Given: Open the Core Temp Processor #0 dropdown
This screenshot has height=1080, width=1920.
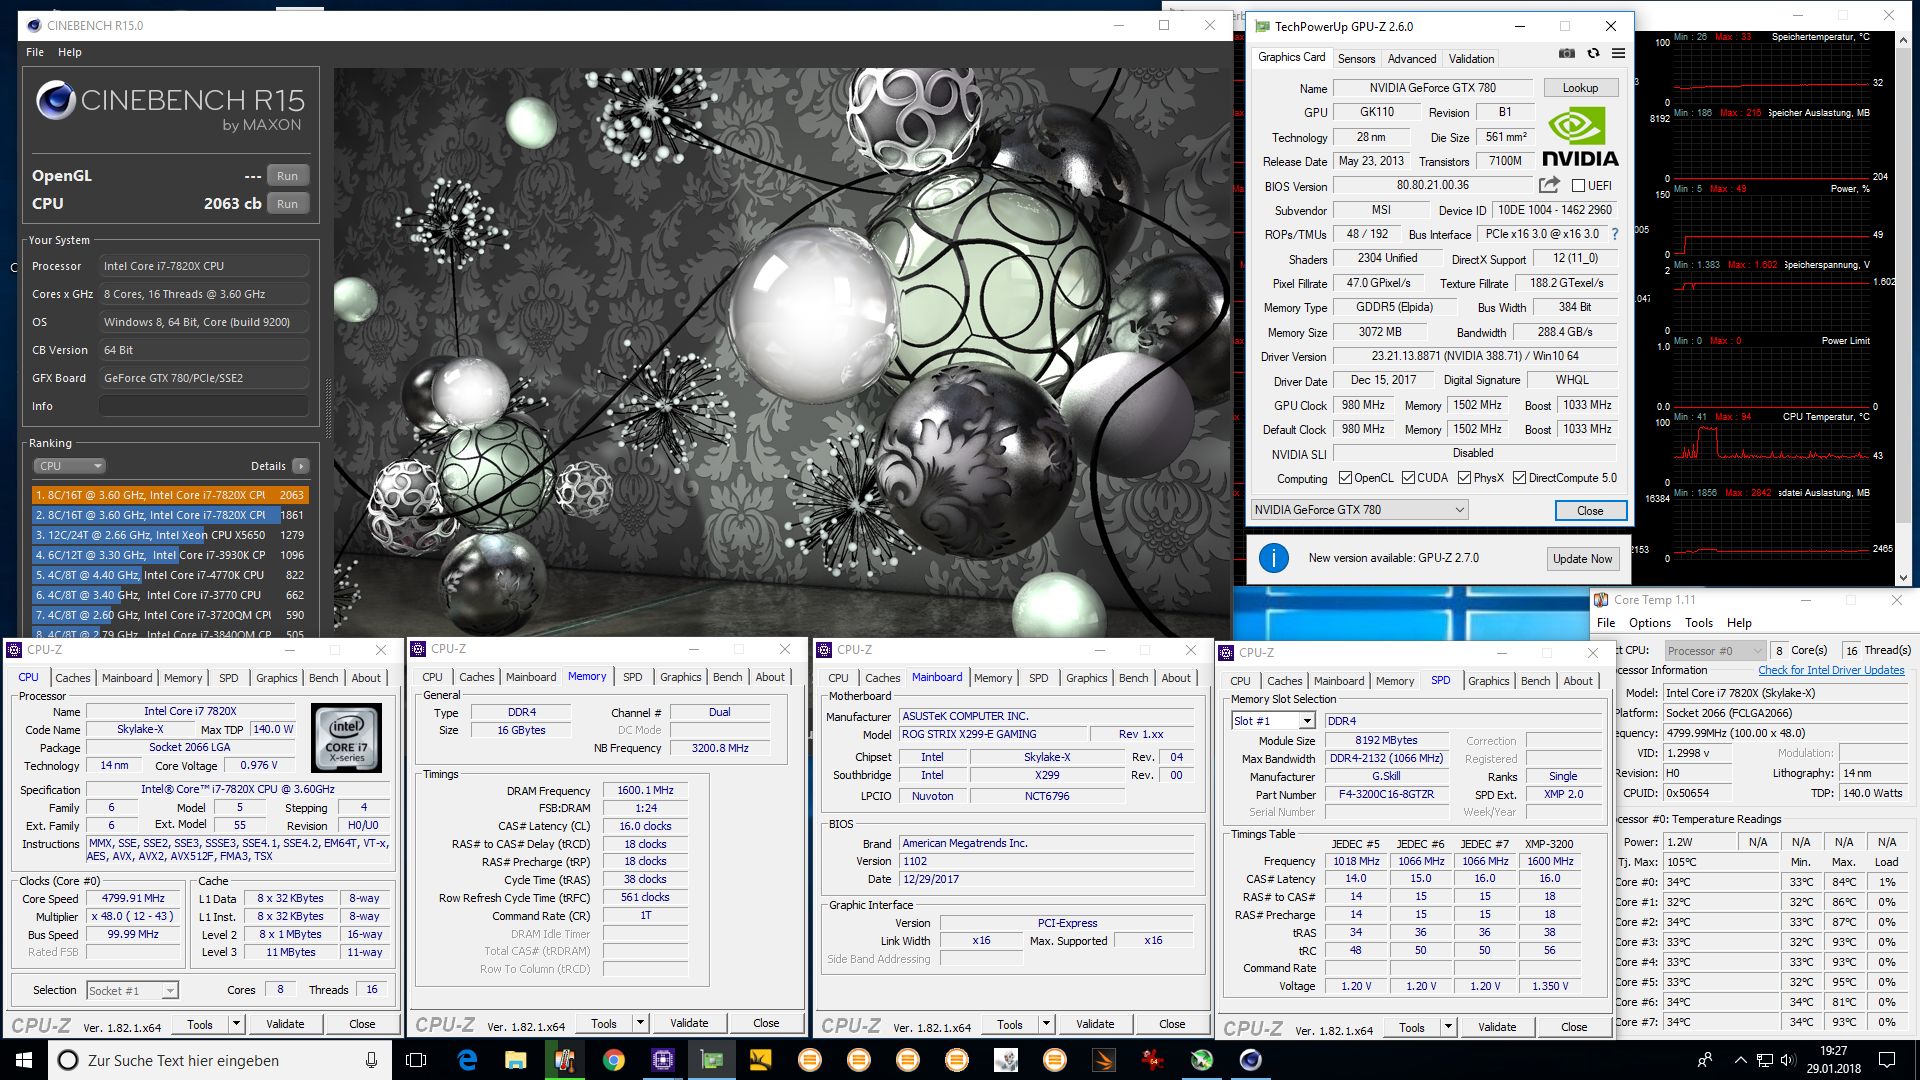Looking at the screenshot, I should point(1714,650).
